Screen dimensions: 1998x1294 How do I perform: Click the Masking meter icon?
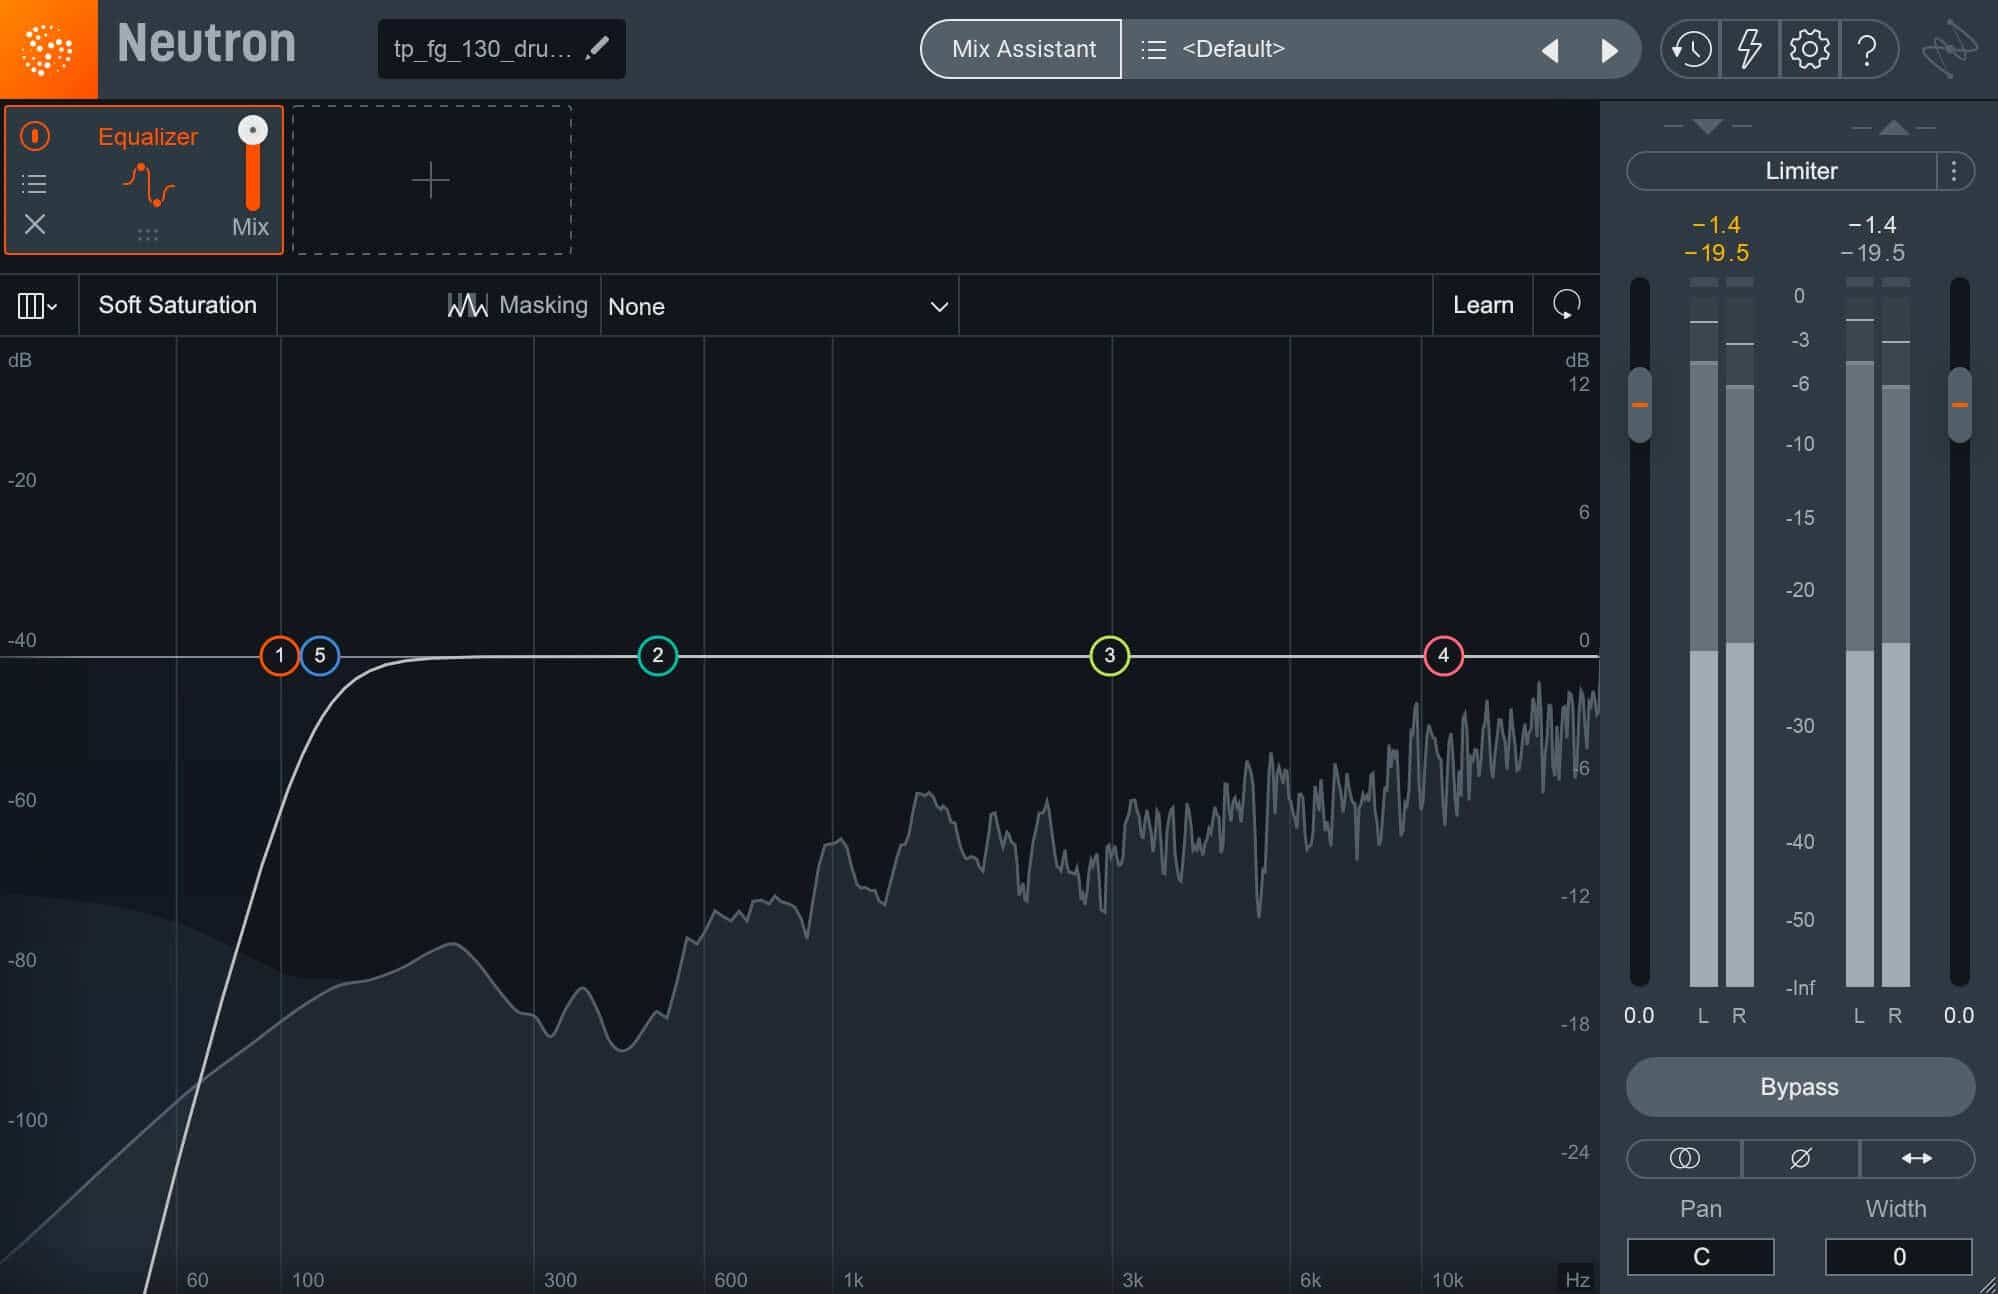[x=467, y=305]
